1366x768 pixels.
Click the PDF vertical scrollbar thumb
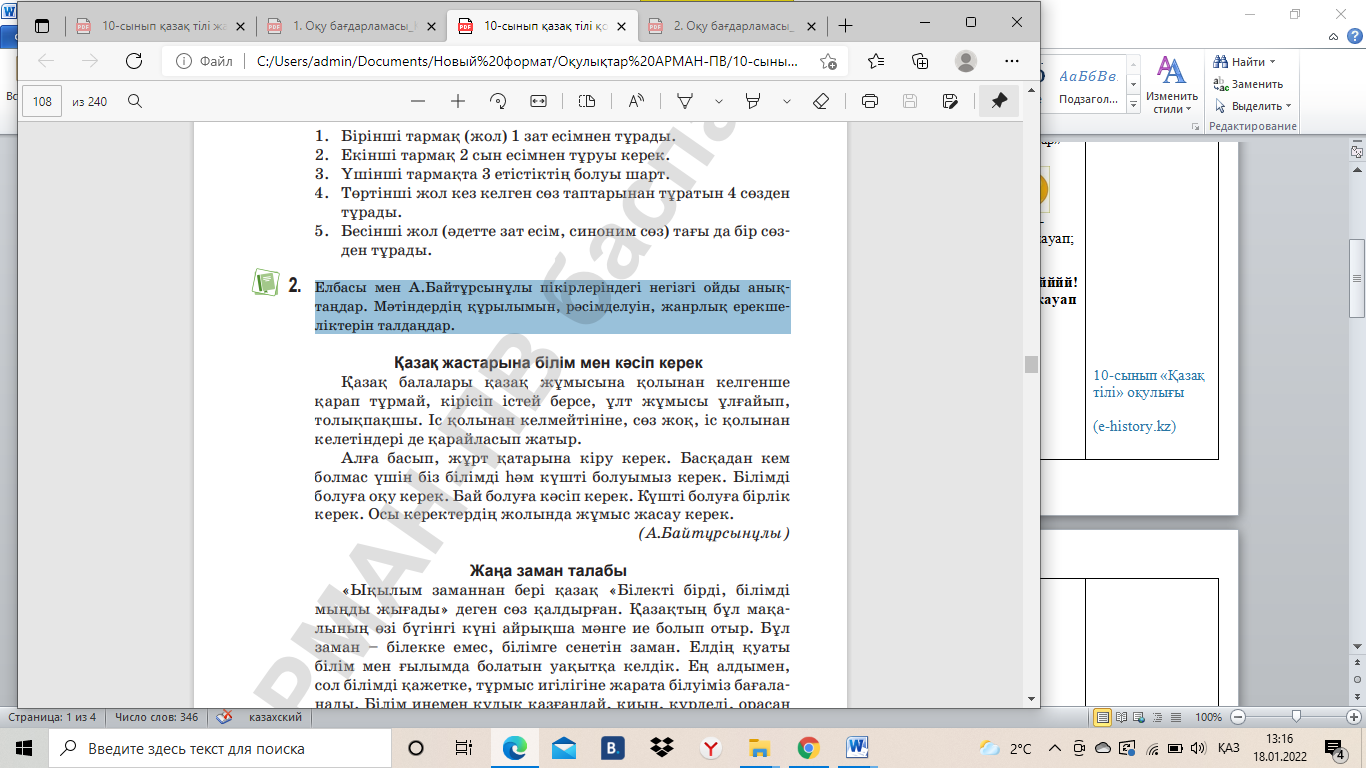(1030, 364)
